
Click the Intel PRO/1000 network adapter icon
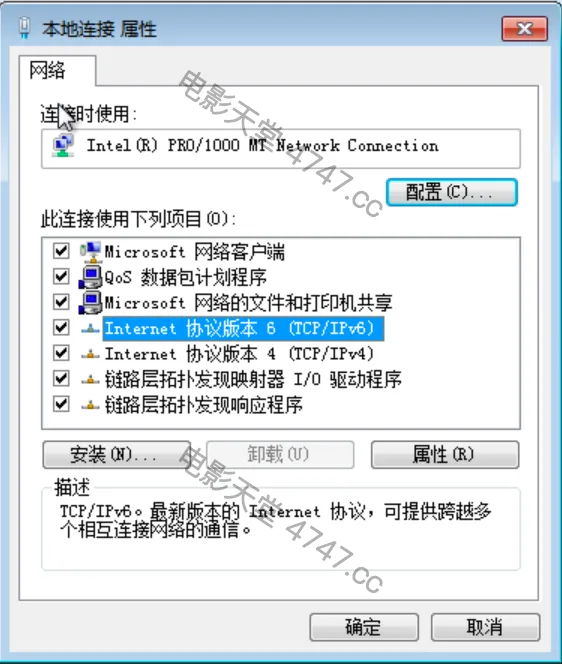[63, 146]
